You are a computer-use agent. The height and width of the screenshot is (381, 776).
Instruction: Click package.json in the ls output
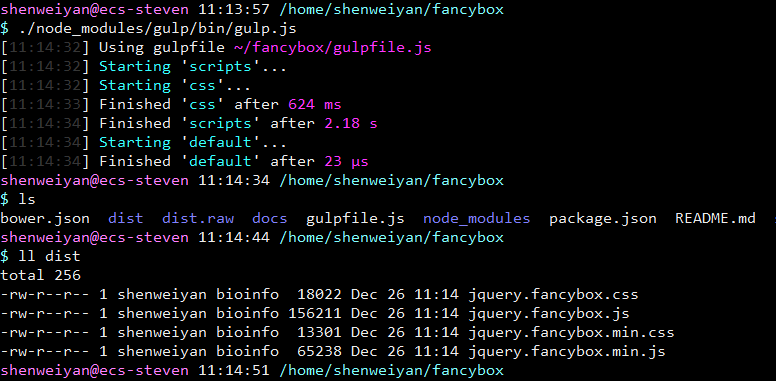tap(603, 218)
